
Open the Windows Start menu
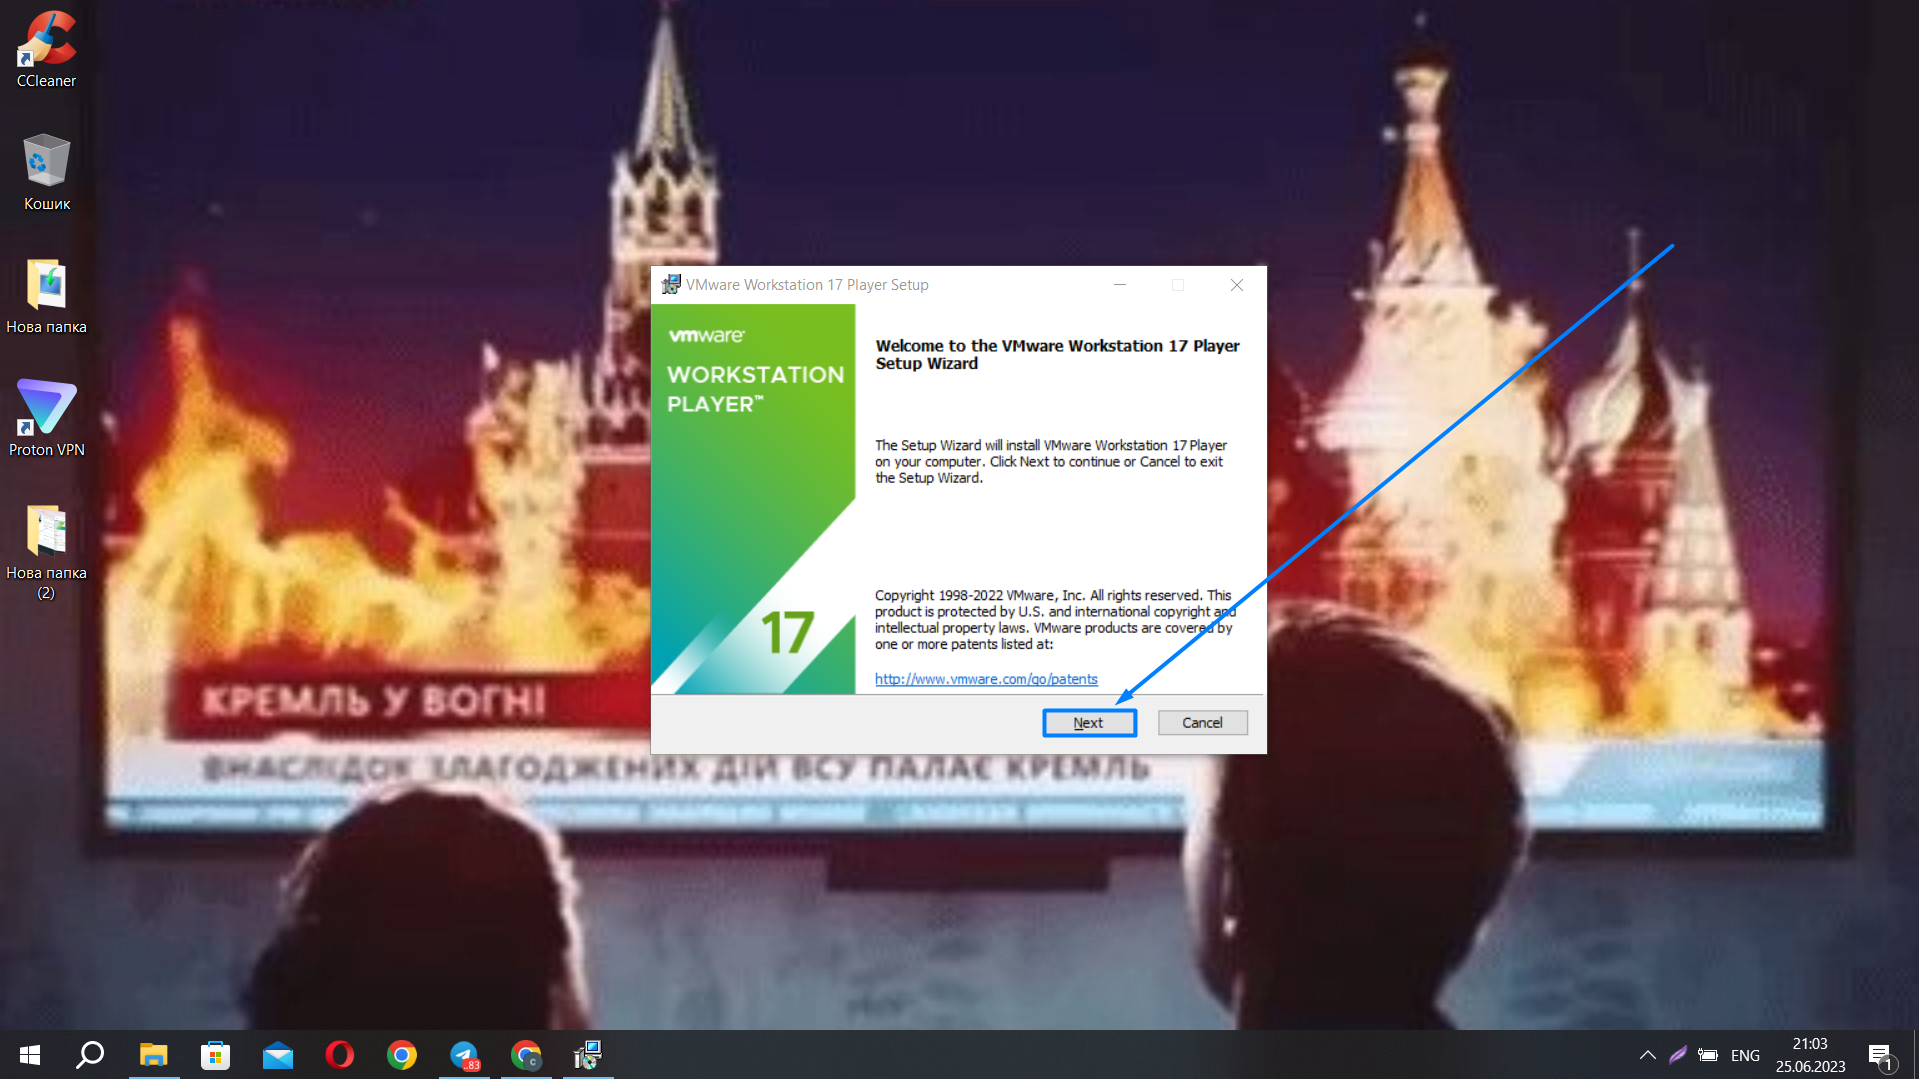(x=30, y=1055)
